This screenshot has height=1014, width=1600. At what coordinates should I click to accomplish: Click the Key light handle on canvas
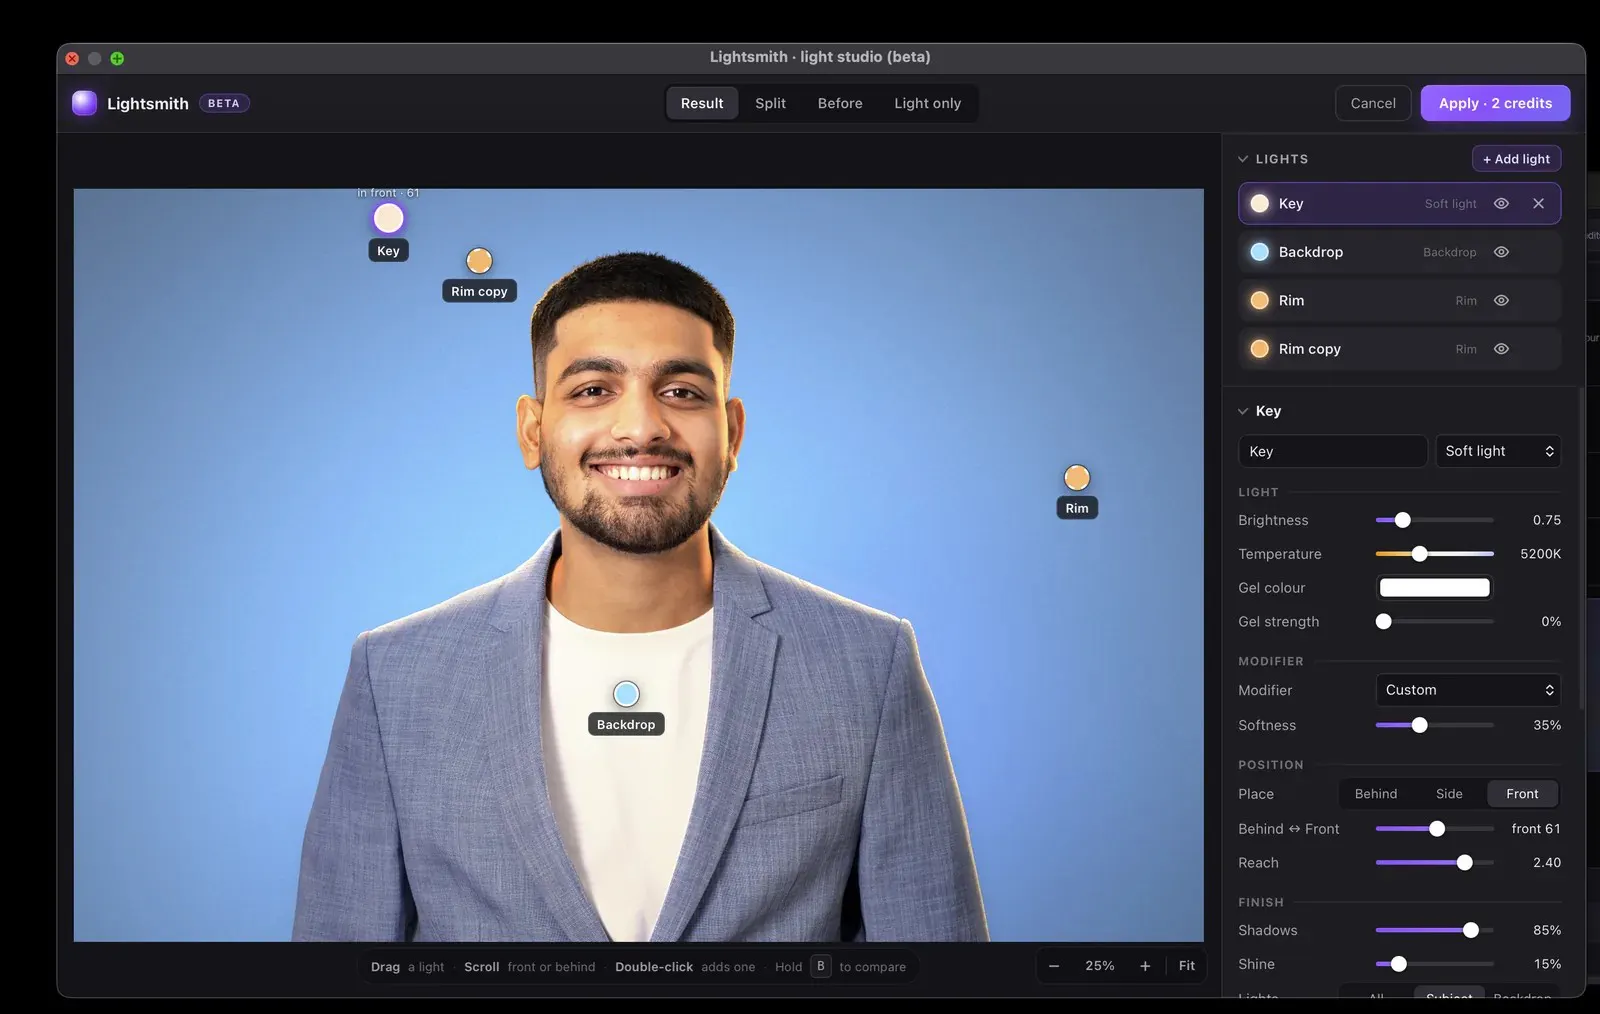coord(388,218)
